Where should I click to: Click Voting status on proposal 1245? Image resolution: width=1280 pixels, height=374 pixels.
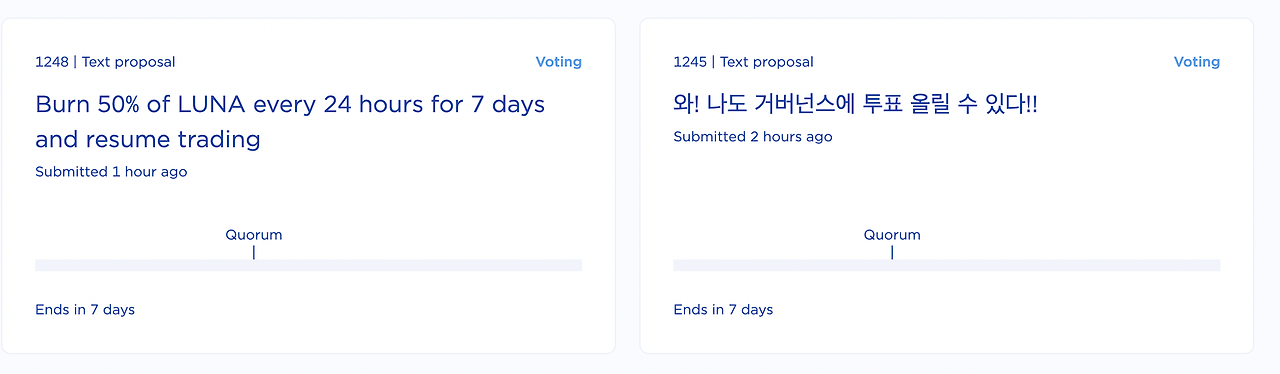(x=1196, y=62)
